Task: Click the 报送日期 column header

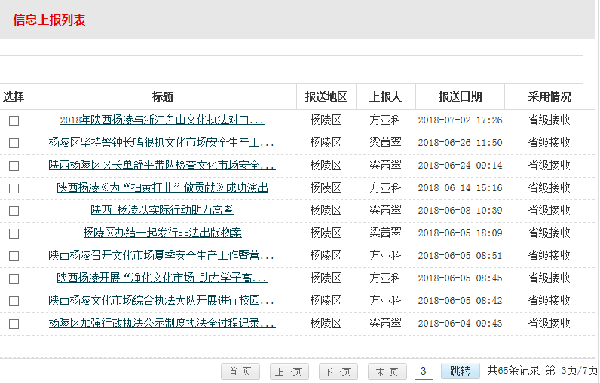Action: pos(460,97)
